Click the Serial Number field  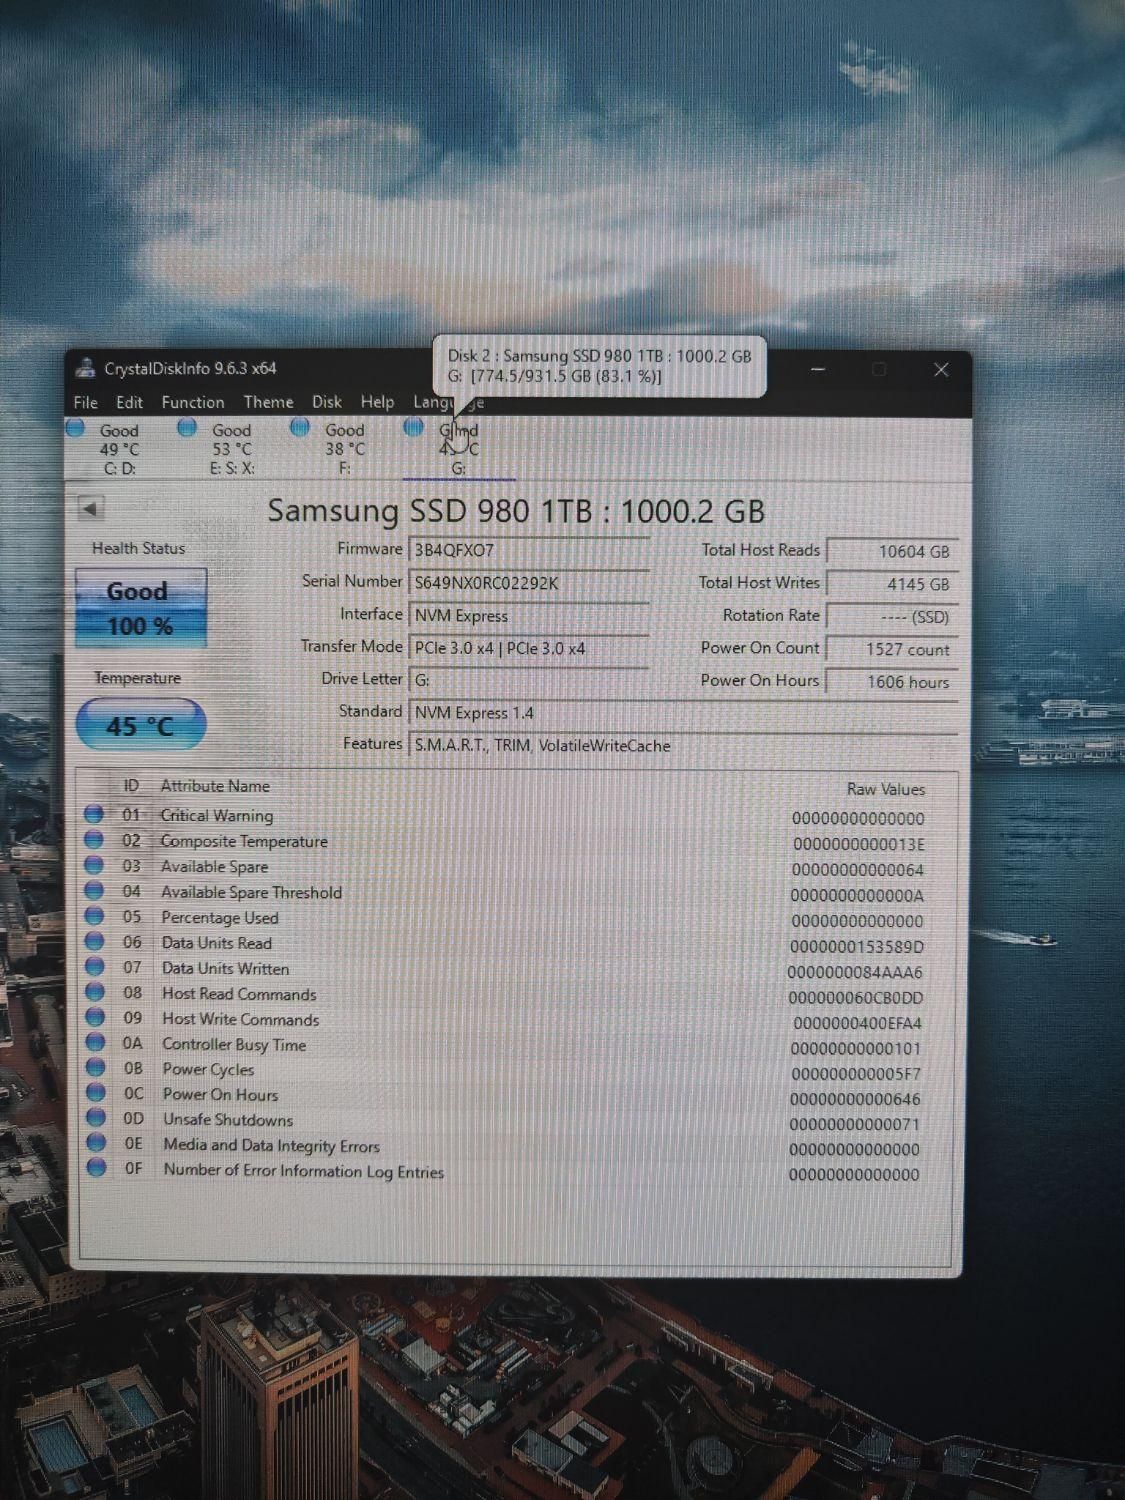[x=529, y=582]
